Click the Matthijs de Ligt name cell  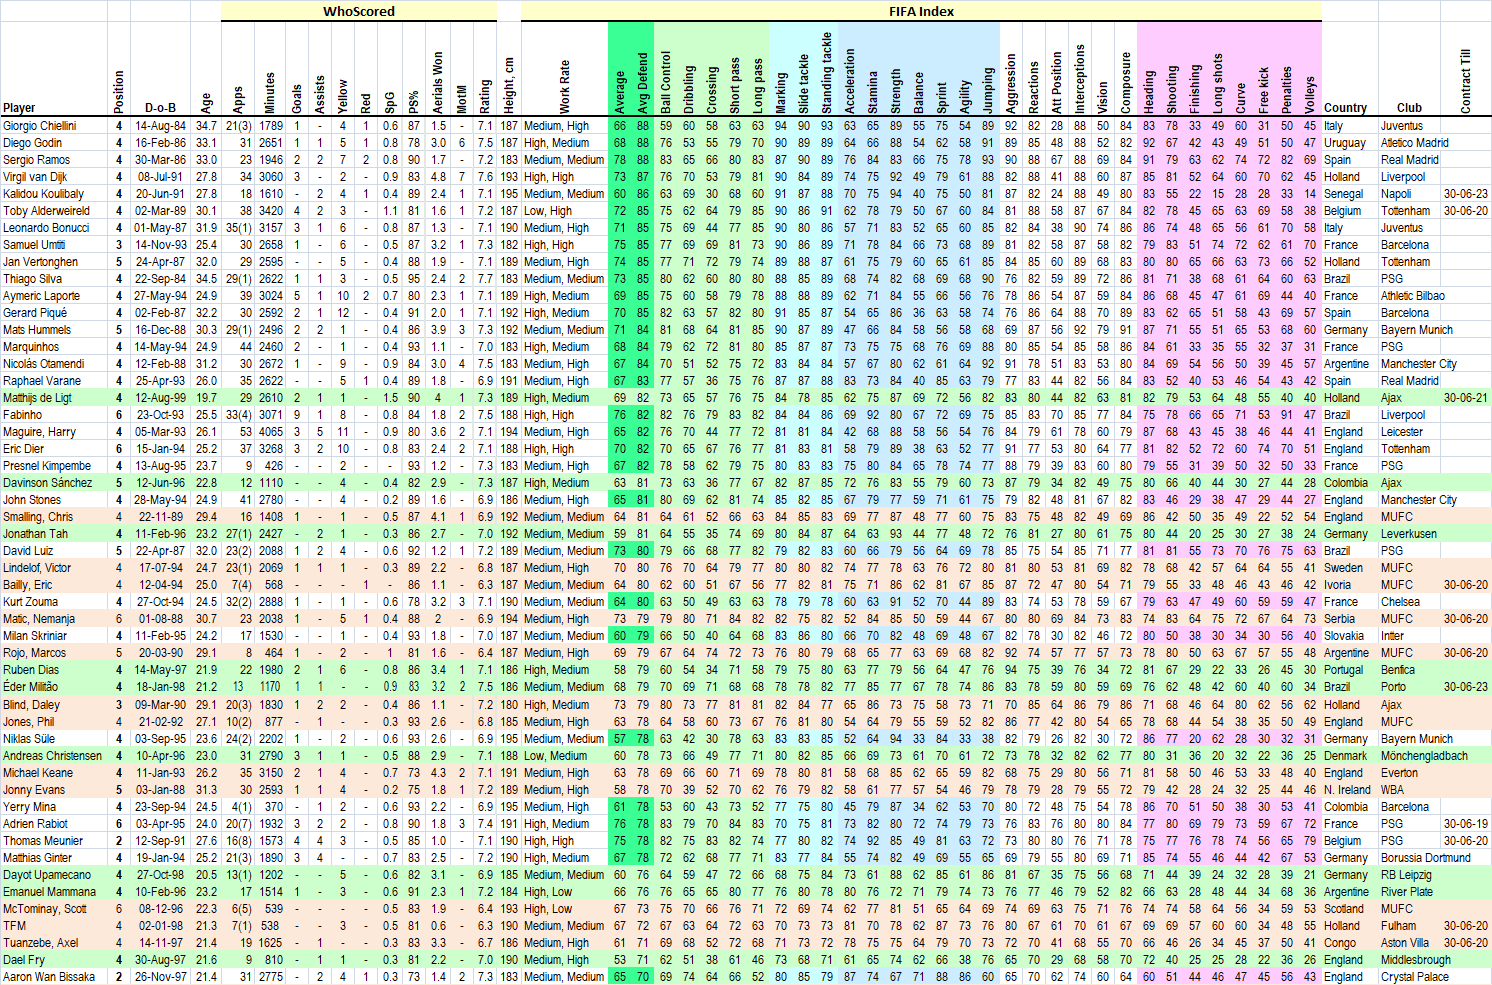[x=54, y=398]
